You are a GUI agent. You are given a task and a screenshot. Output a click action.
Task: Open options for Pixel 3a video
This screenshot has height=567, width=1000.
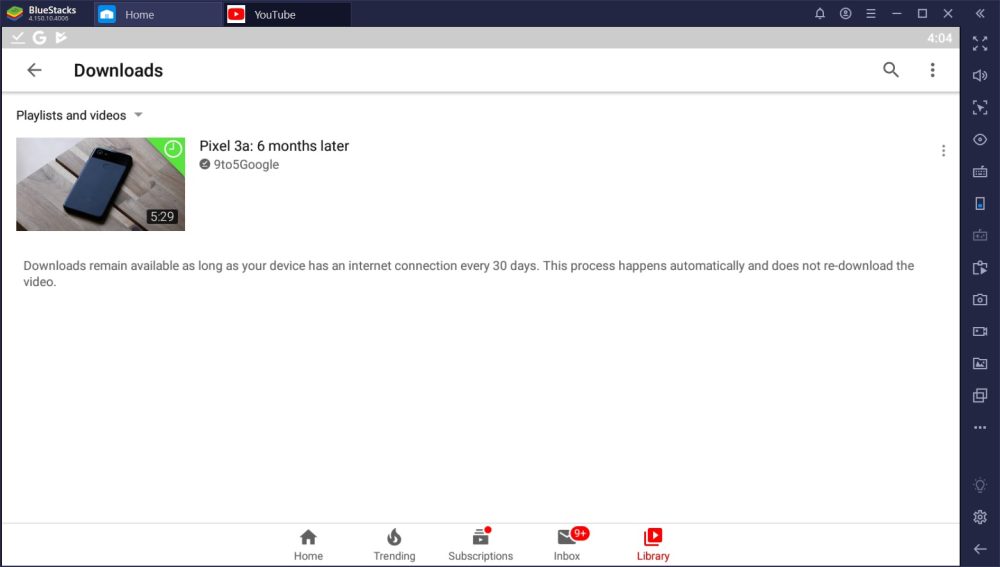point(943,151)
